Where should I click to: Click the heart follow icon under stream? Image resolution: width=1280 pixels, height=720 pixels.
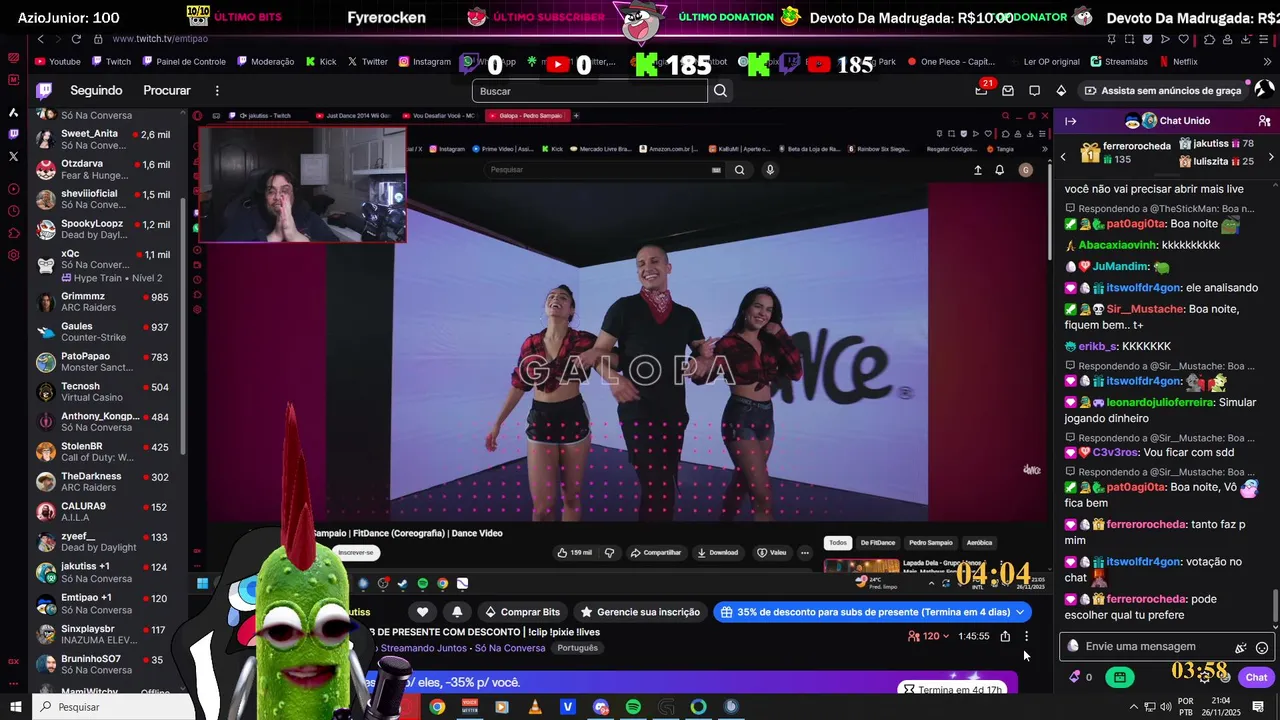click(x=423, y=612)
